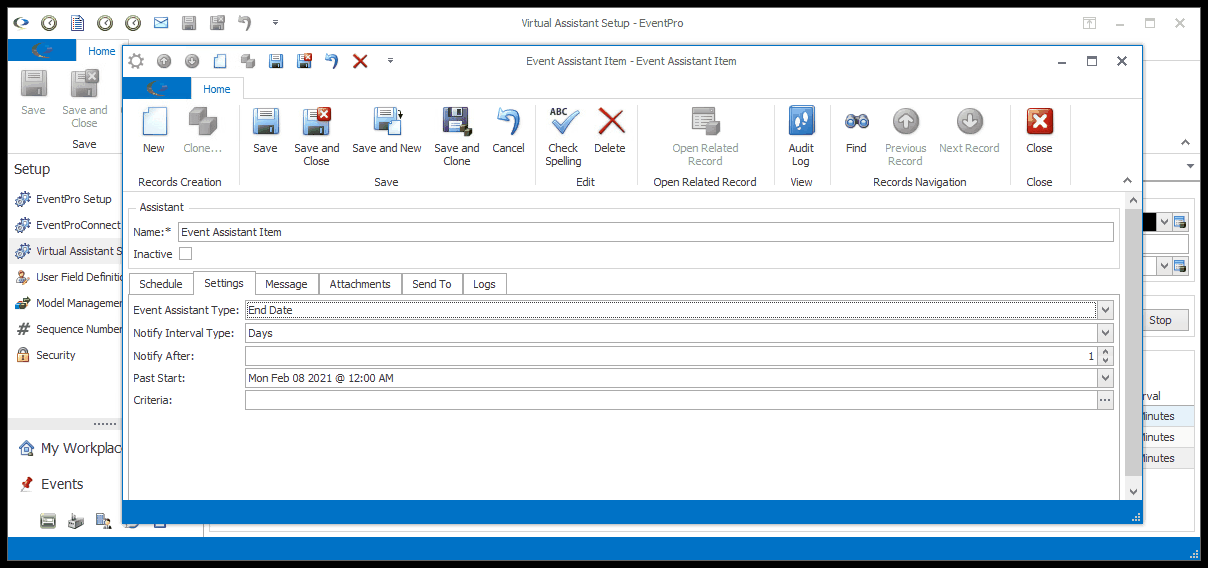
Task: Click envelope icon in main window toolbar
Action: tap(160, 22)
